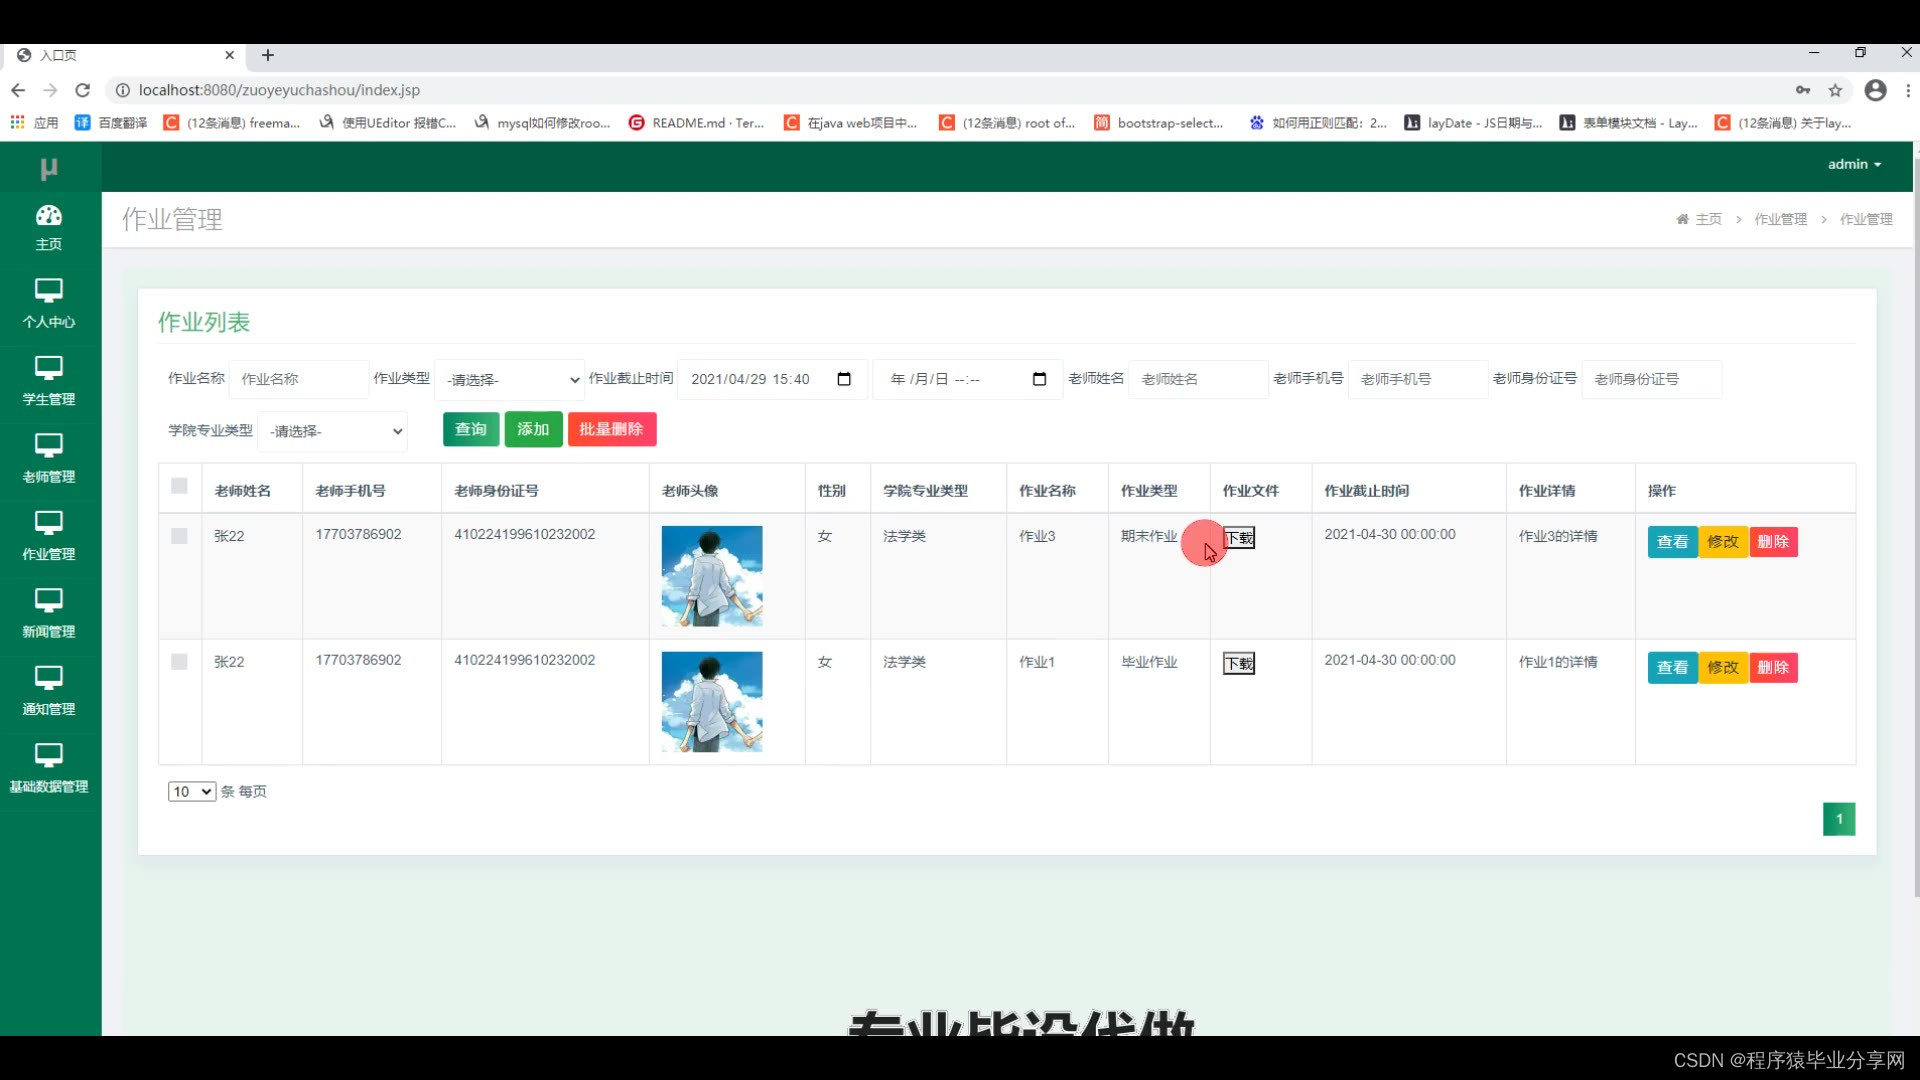Open the admin user menu

[x=1854, y=164]
